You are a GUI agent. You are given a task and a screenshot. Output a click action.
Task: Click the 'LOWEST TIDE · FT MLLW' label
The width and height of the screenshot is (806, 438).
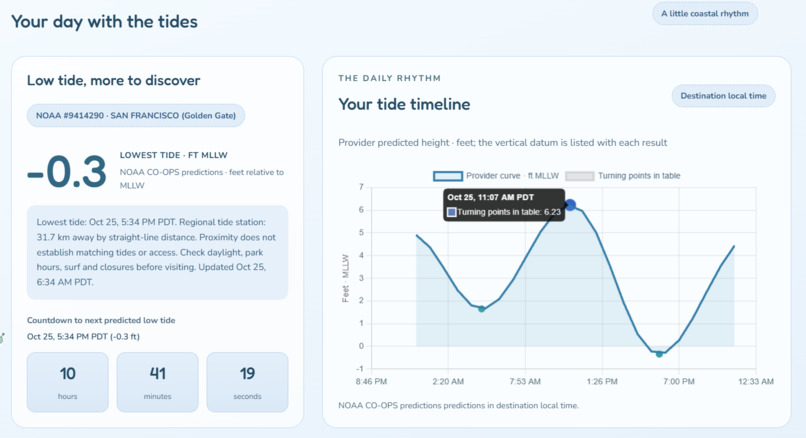coord(174,155)
